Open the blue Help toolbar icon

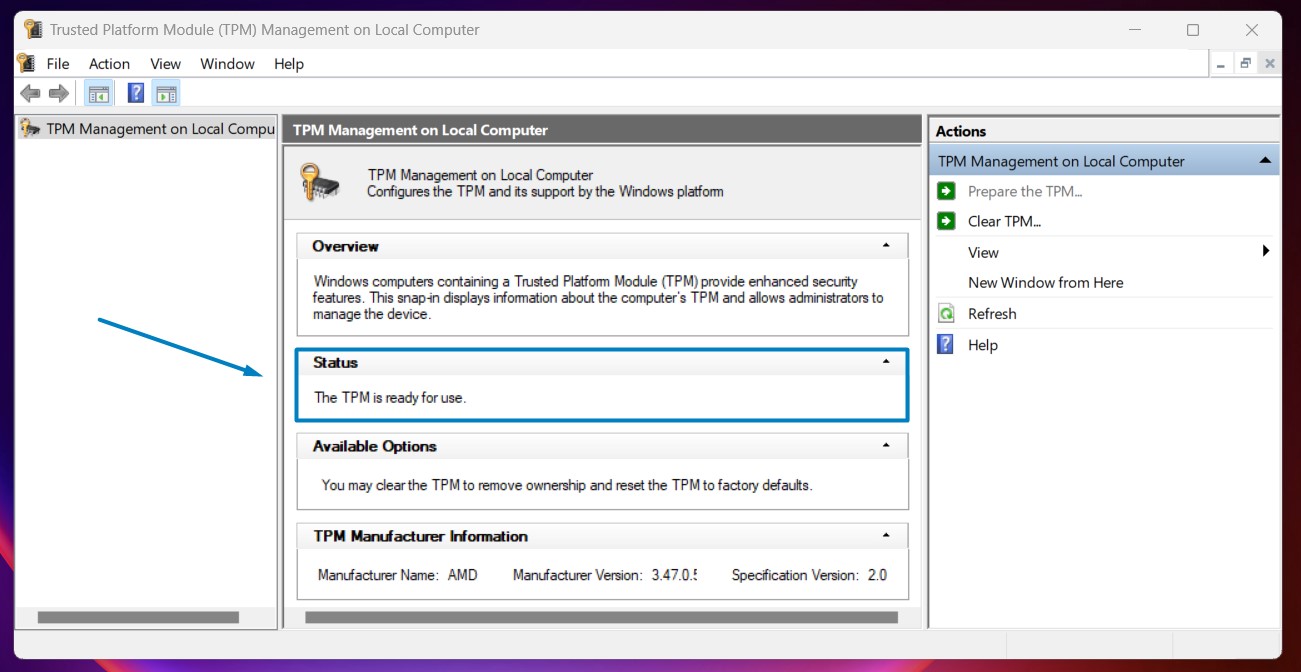136,94
